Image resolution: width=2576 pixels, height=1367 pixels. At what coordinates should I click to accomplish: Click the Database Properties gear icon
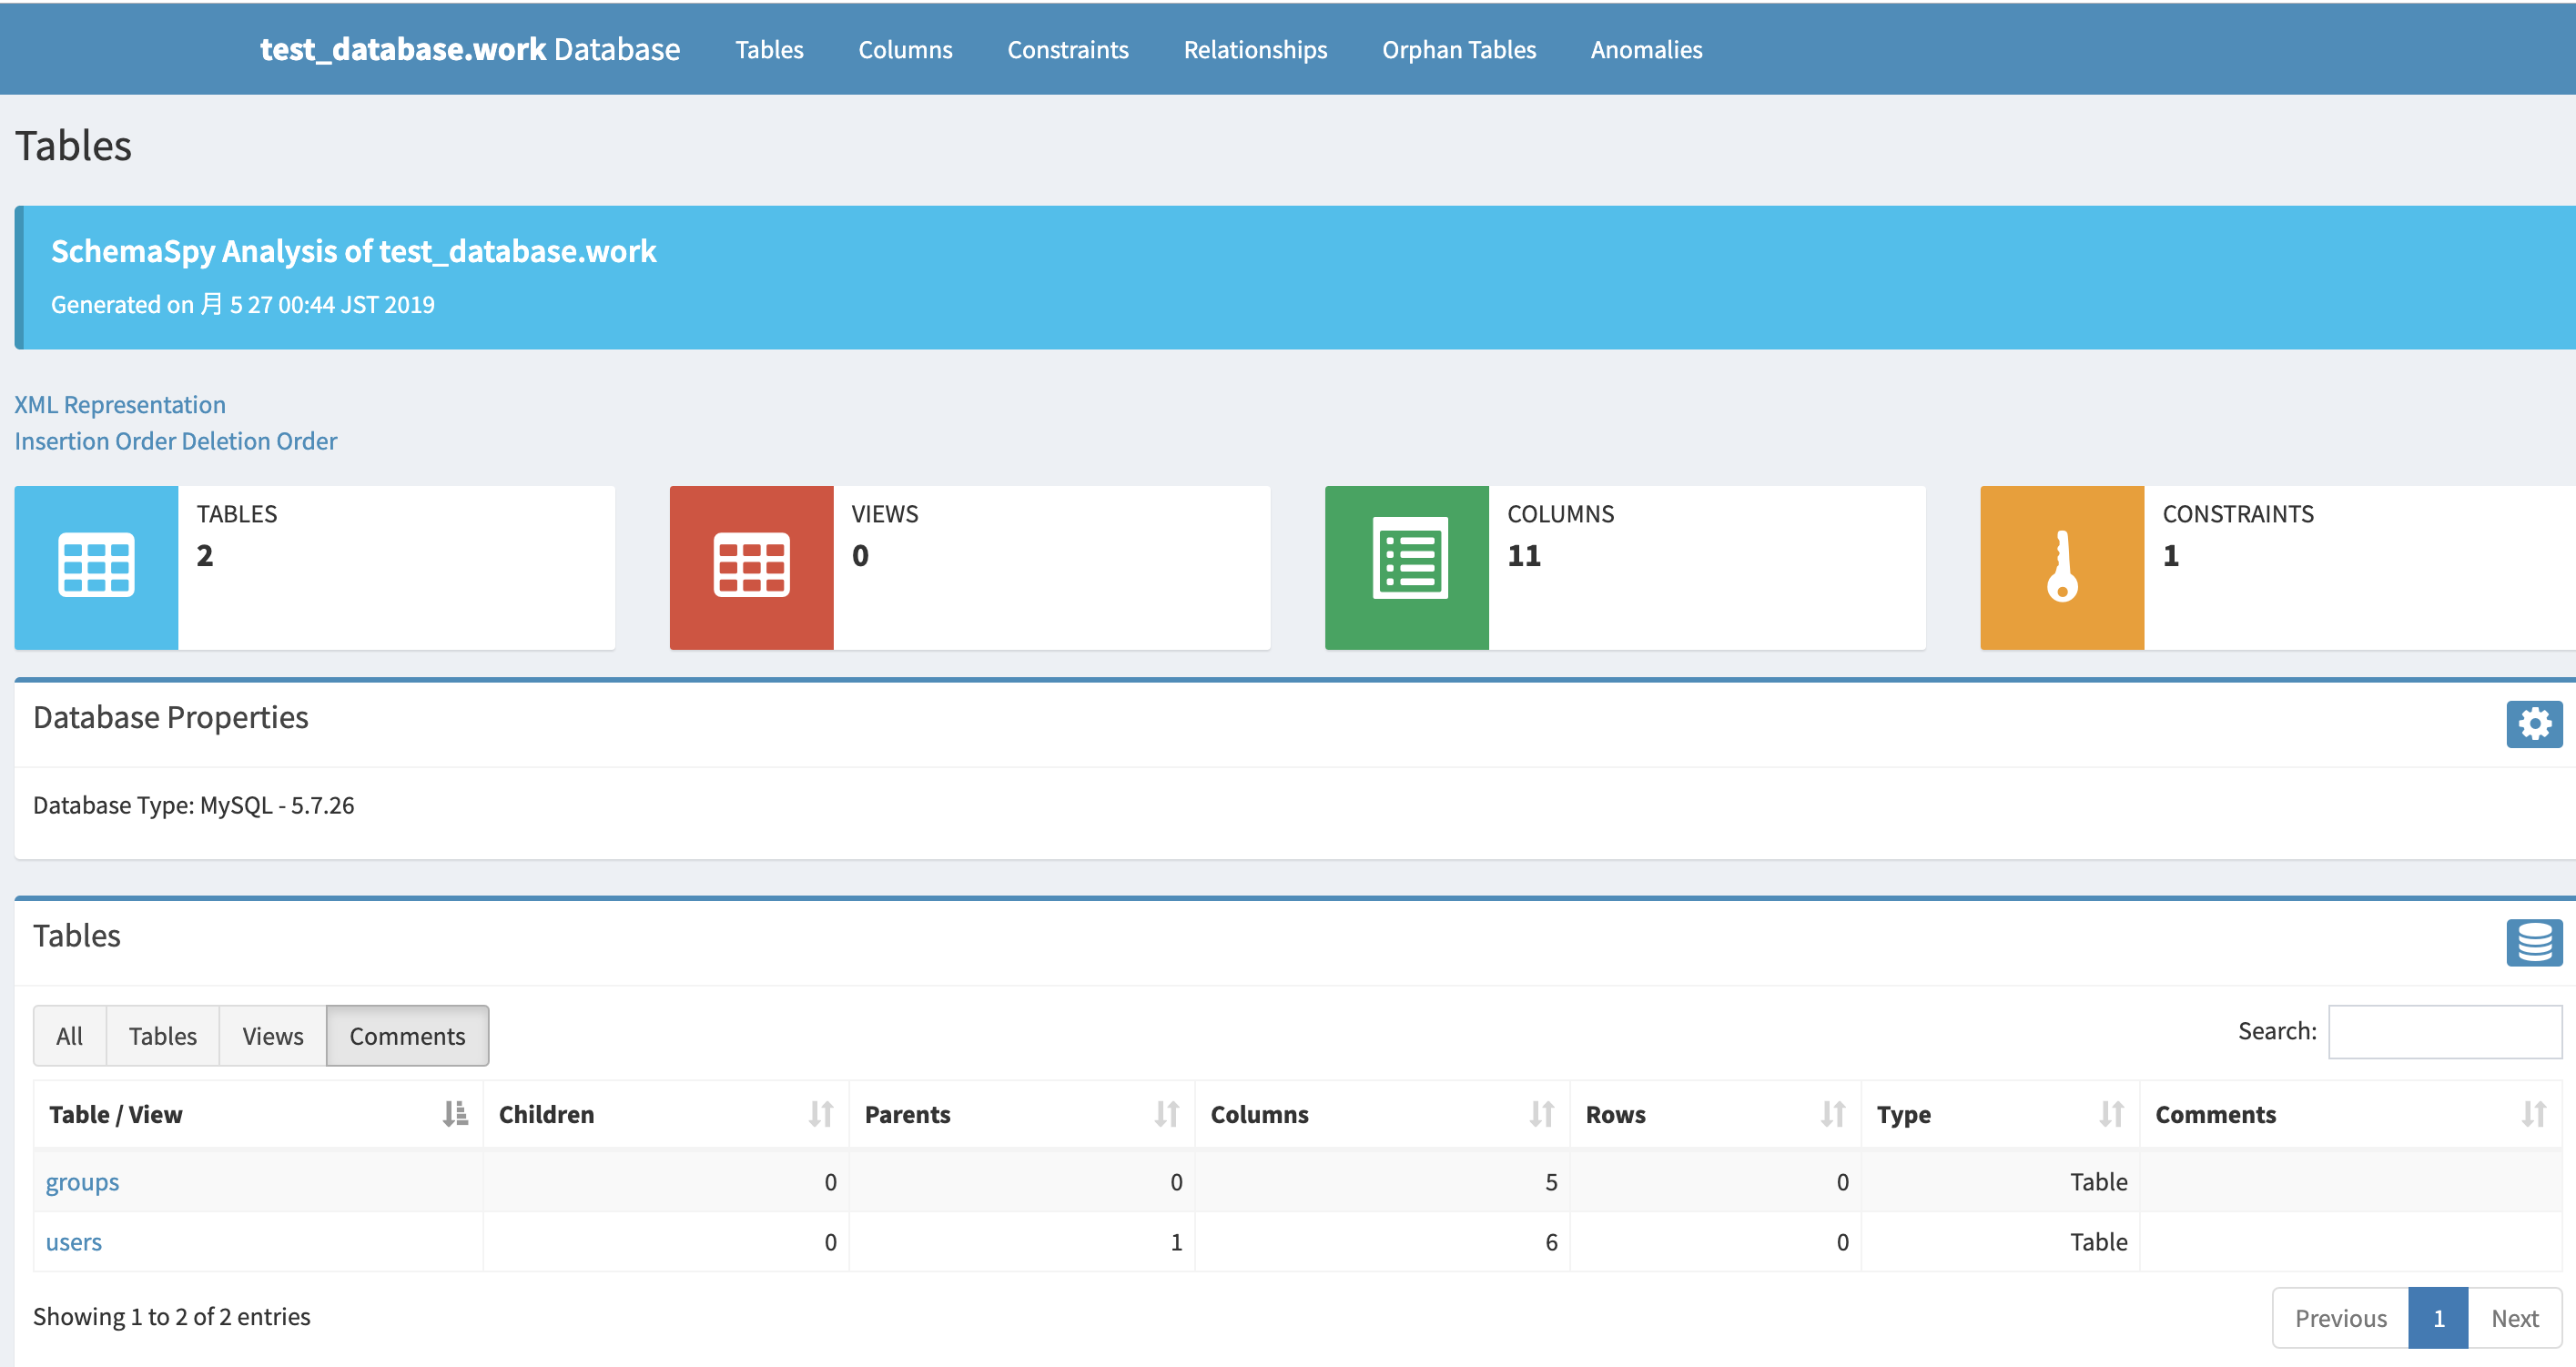[2533, 724]
